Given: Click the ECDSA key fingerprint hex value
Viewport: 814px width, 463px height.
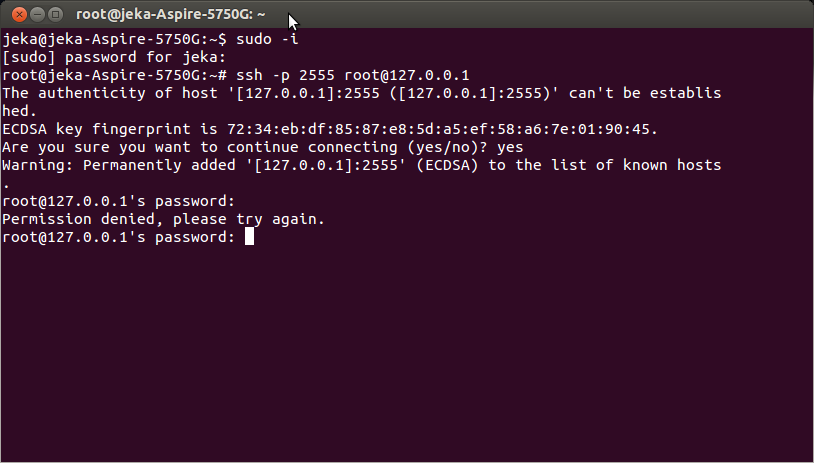Looking at the screenshot, I should tap(442, 129).
